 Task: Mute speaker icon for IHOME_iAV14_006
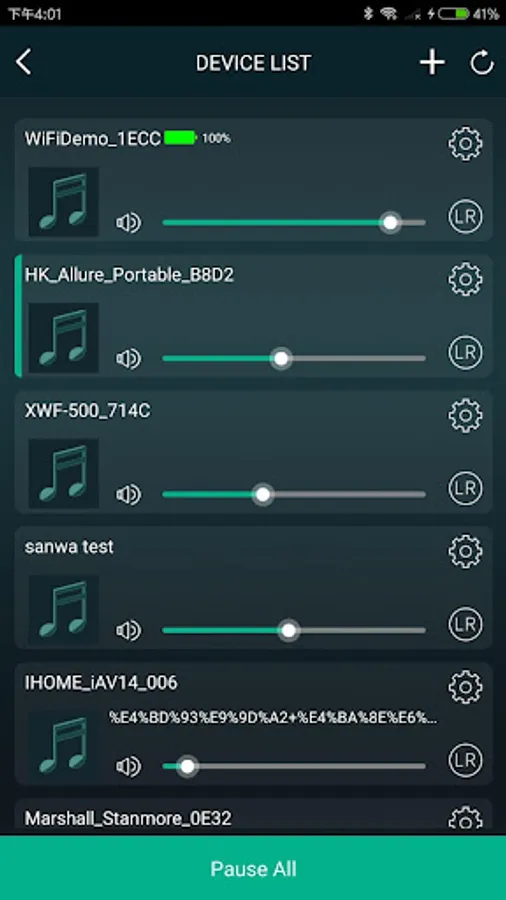(x=128, y=766)
